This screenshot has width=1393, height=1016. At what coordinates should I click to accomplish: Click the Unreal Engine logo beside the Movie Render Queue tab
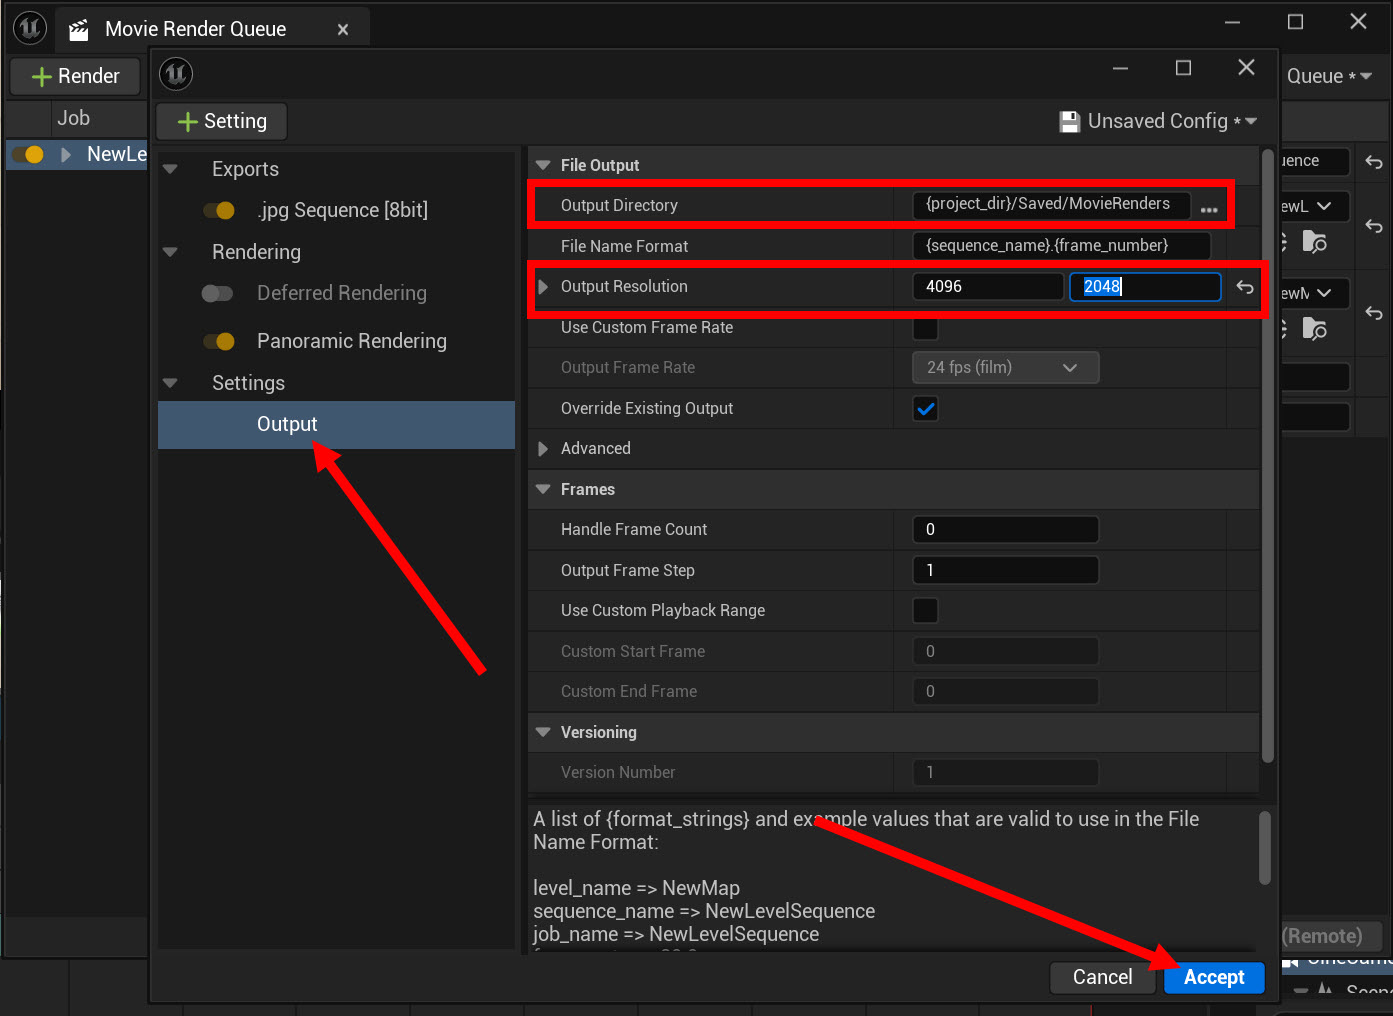click(30, 28)
